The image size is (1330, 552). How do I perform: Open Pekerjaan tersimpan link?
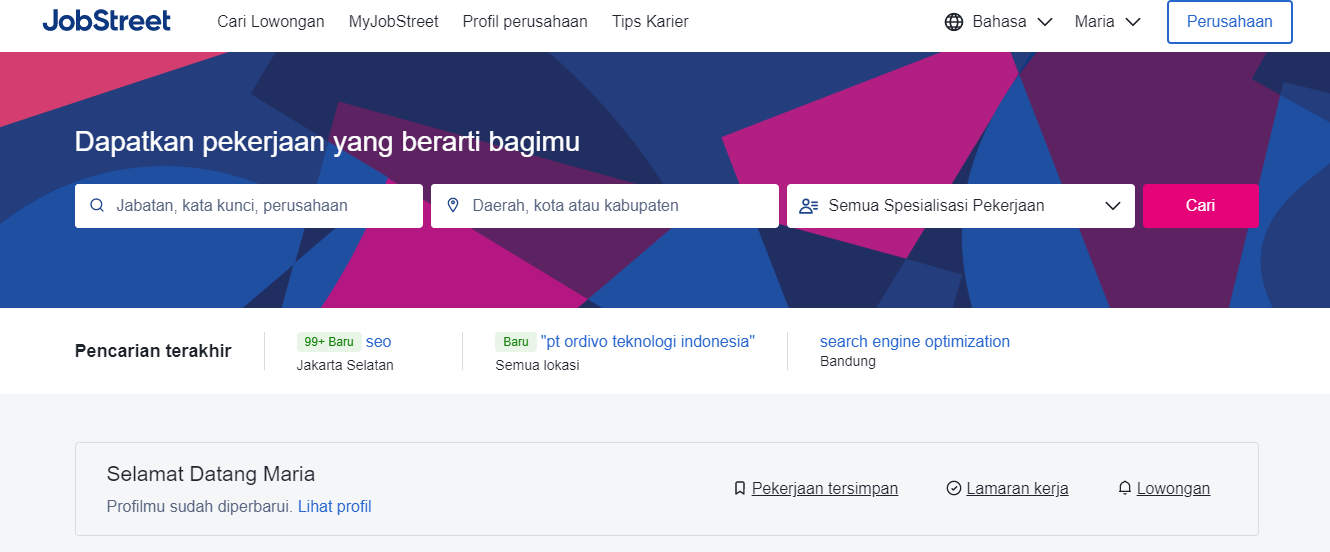[825, 489]
